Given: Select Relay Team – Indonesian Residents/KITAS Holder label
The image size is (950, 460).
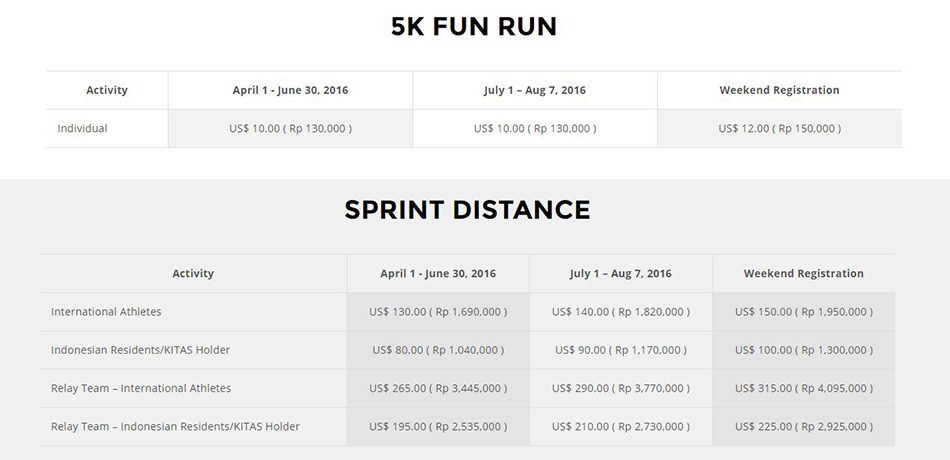Looking at the screenshot, I should tap(175, 426).
